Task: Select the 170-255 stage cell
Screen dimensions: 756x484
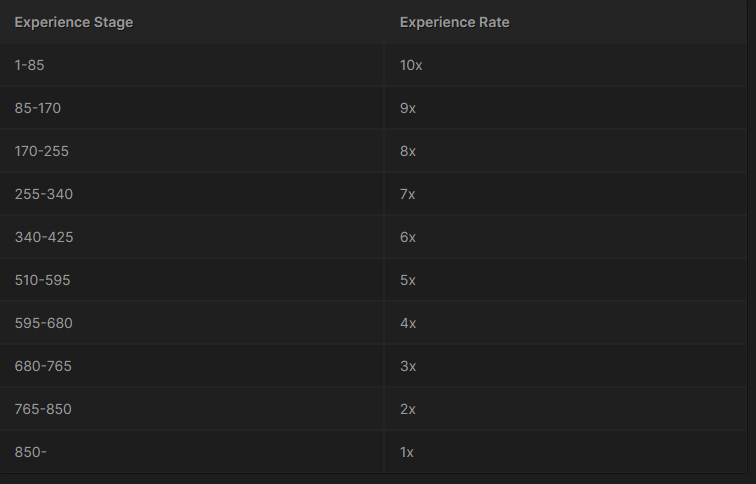Action: click(42, 151)
